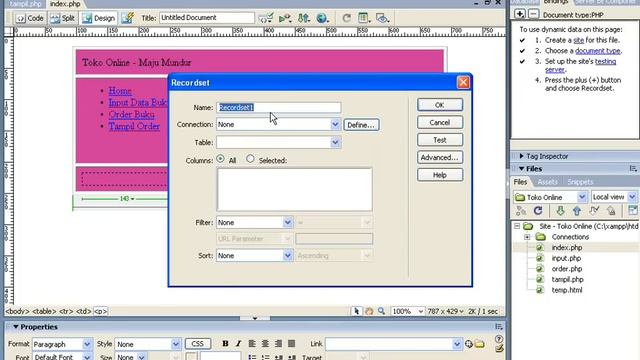Click the Check in files lock icon
Viewport: 640px width, 360px height.
(611, 211)
